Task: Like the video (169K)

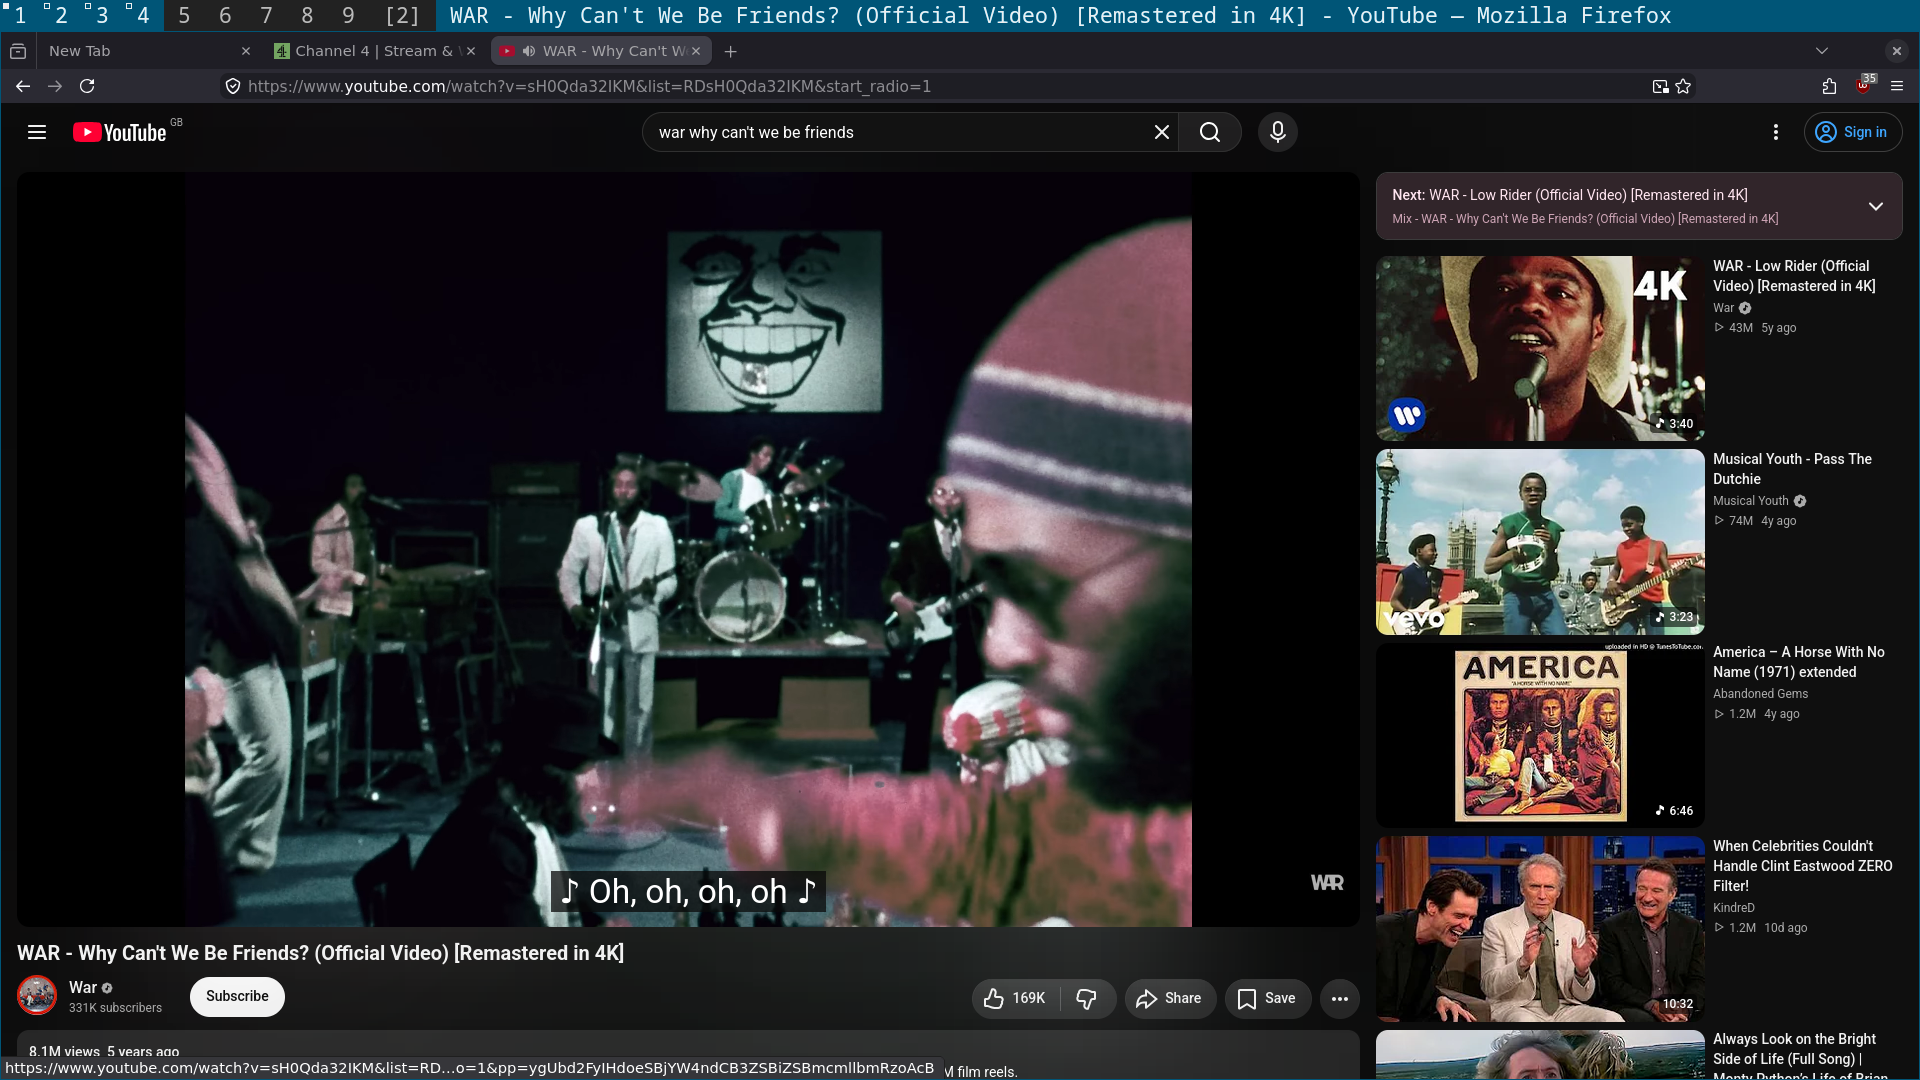Action: tap(1015, 998)
